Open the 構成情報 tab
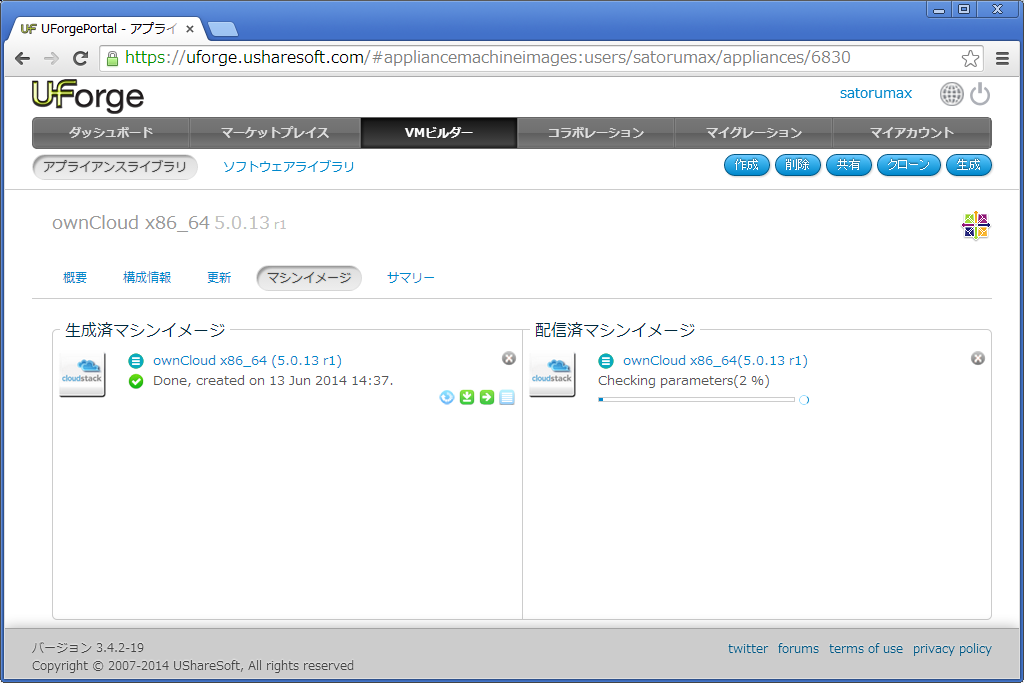The height and width of the screenshot is (683, 1024). [x=147, y=278]
